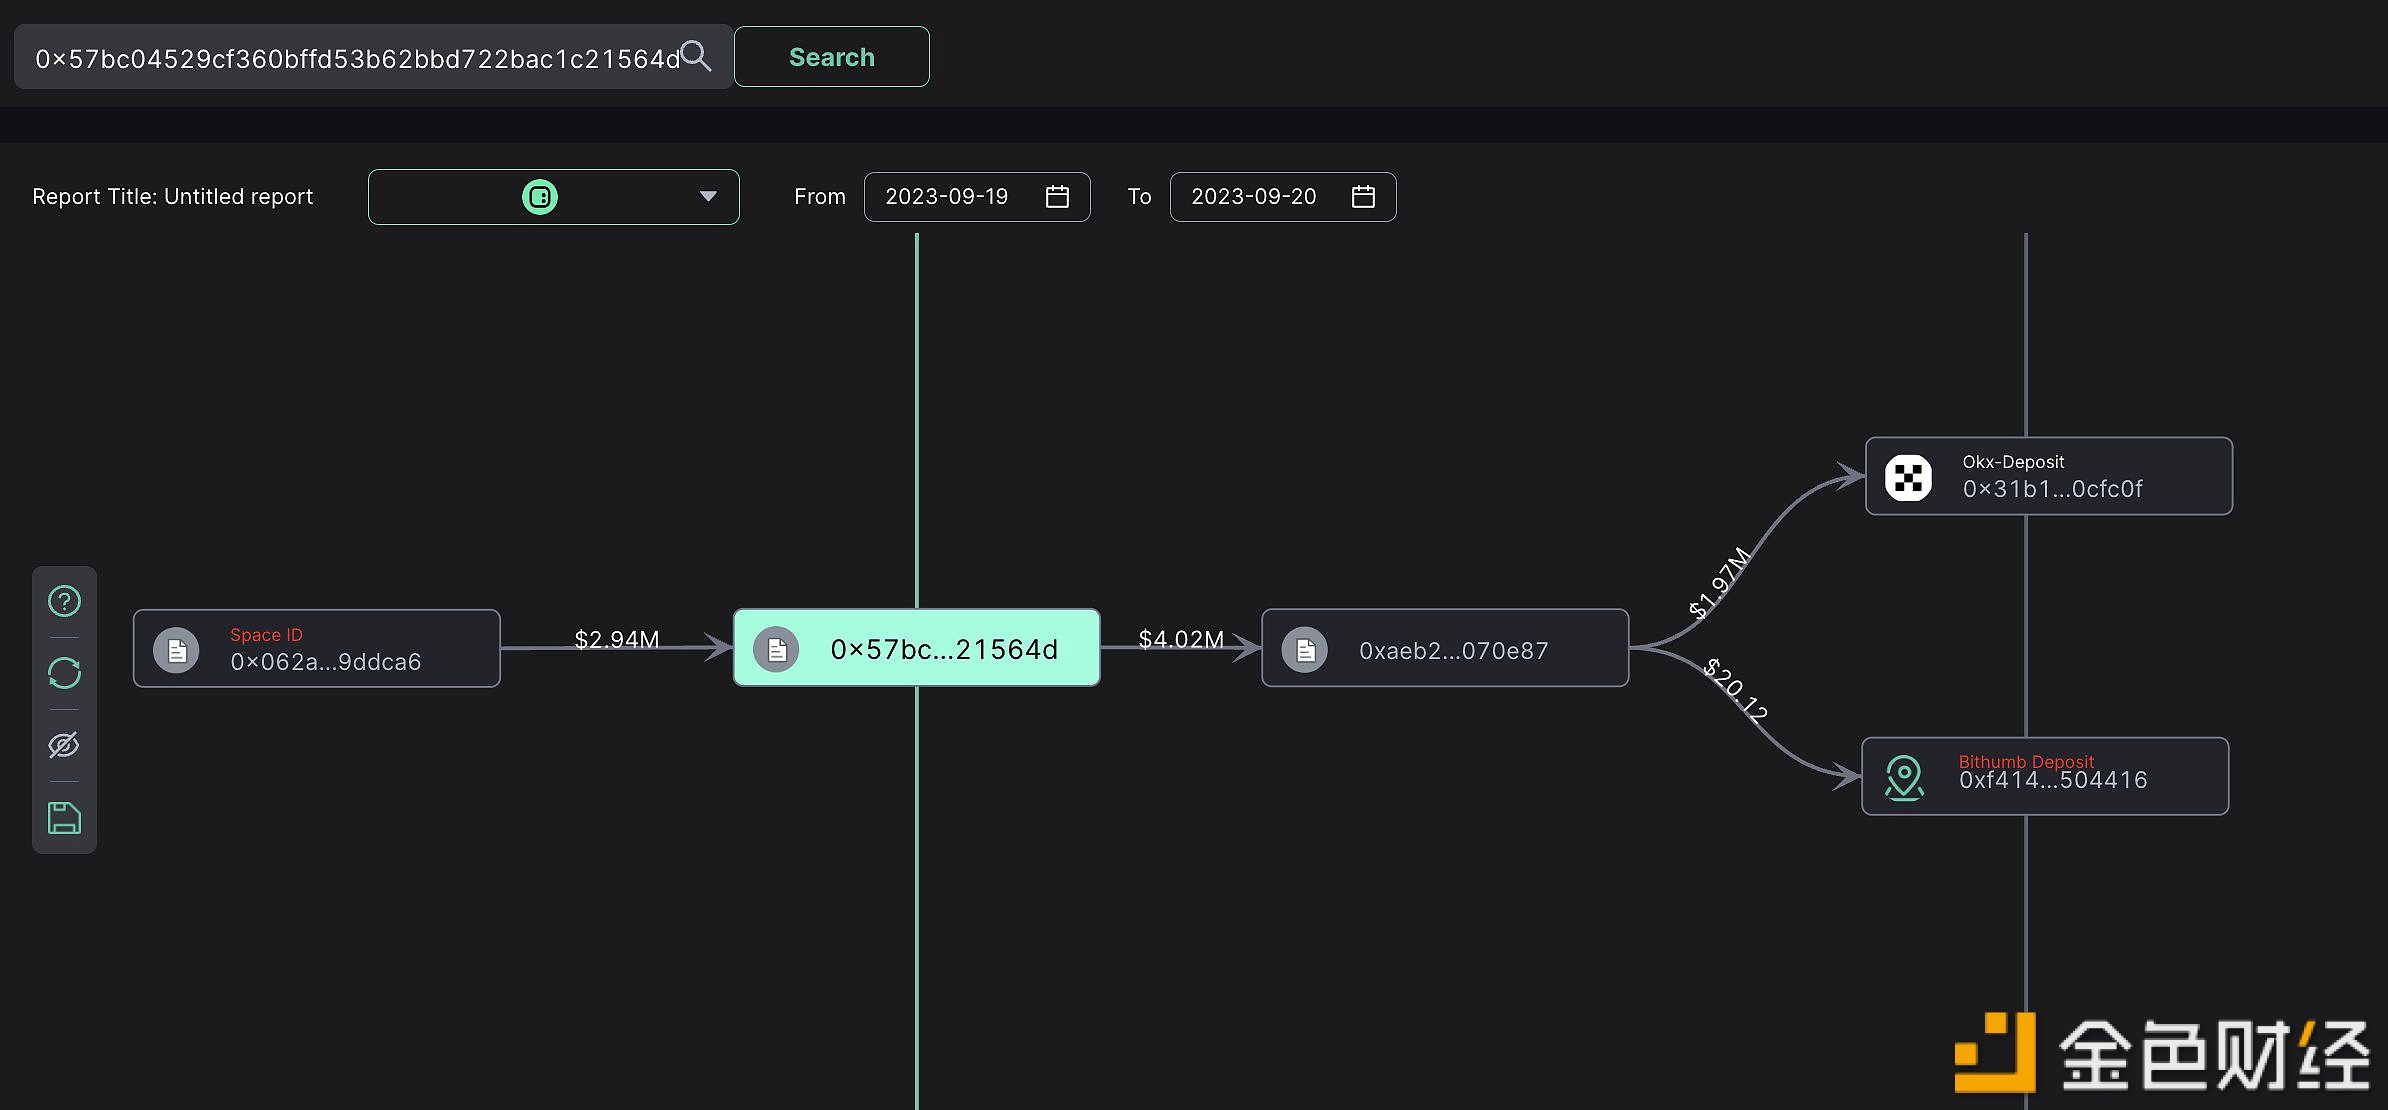Open the chain selector dropdown
The width and height of the screenshot is (2388, 1110).
point(554,197)
